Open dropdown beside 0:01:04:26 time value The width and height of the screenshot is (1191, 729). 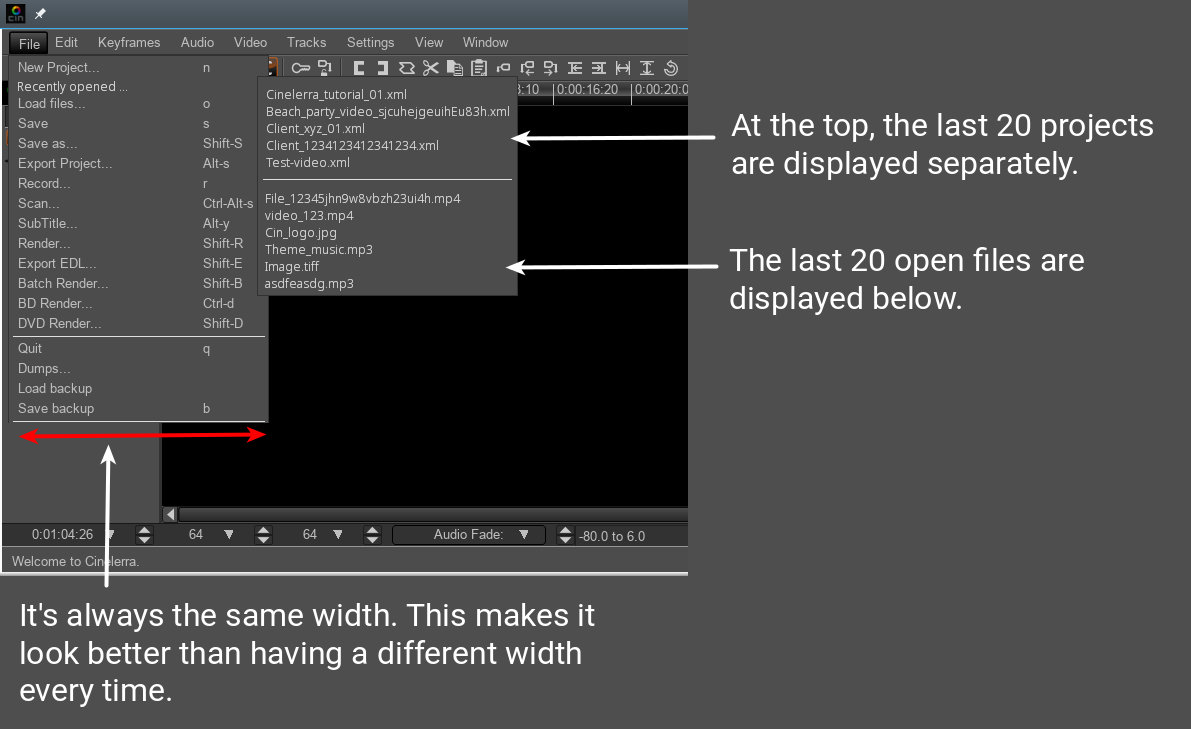point(111,535)
